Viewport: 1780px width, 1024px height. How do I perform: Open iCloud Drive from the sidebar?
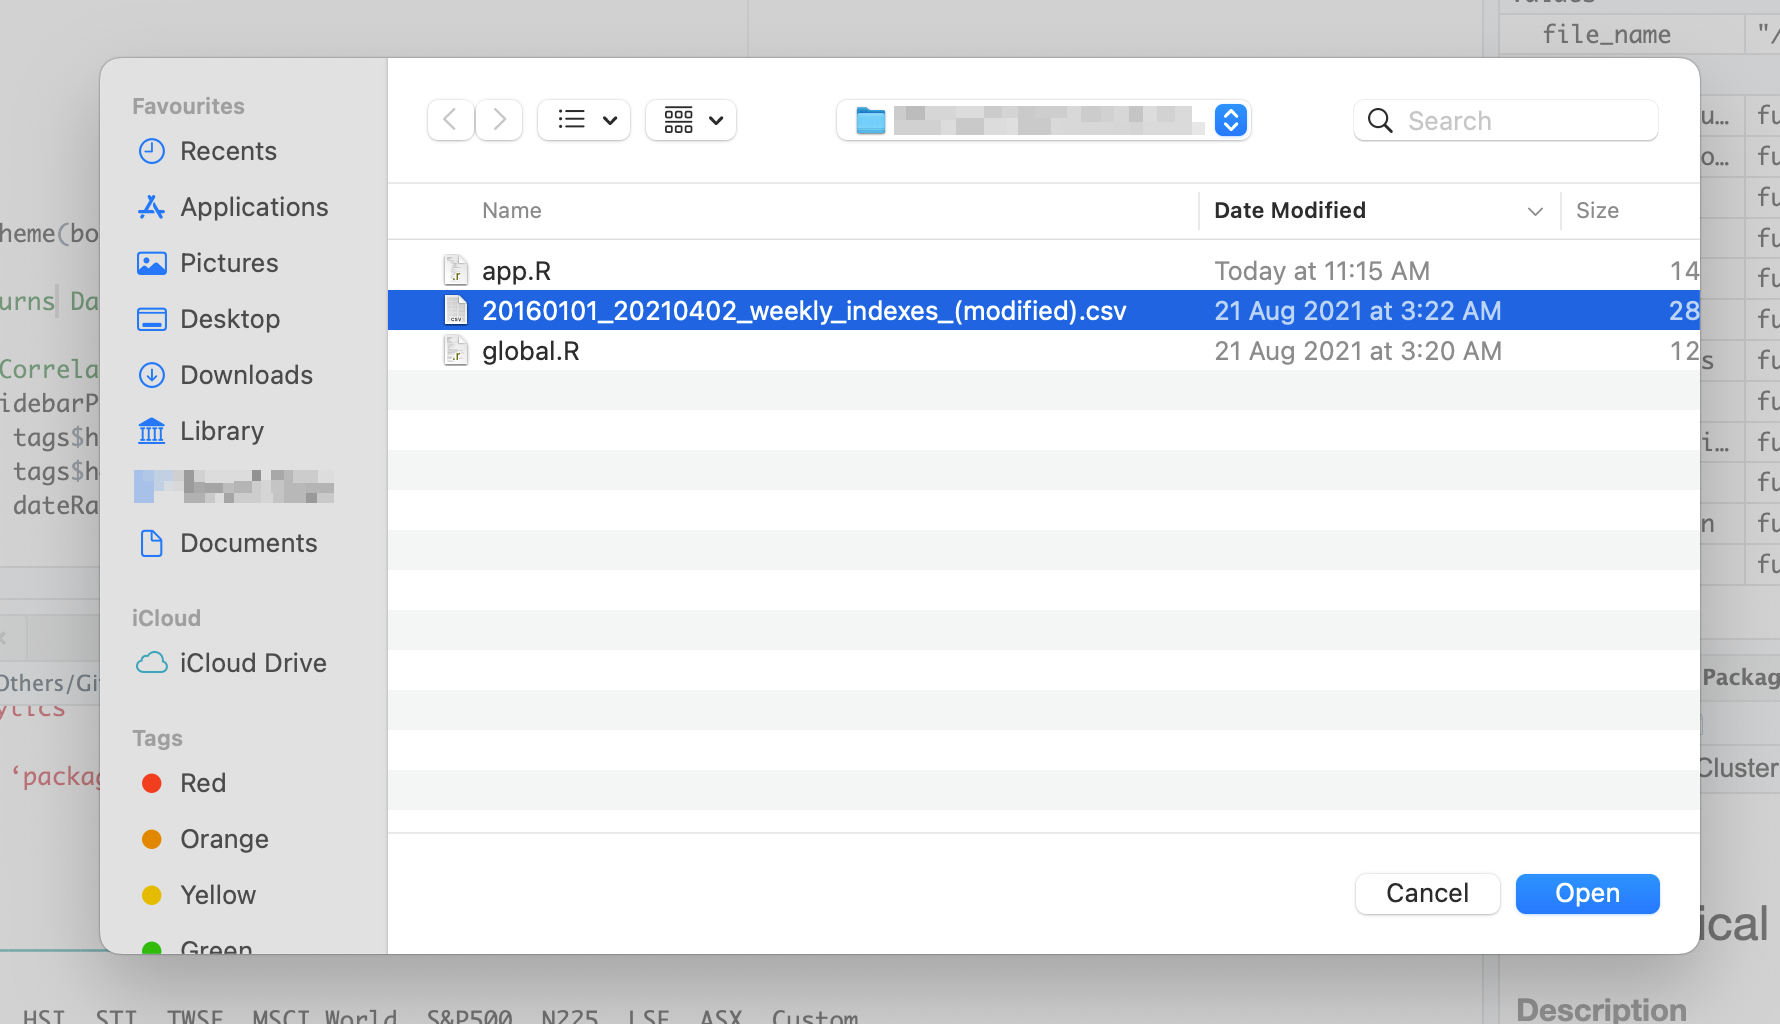pos(253,662)
